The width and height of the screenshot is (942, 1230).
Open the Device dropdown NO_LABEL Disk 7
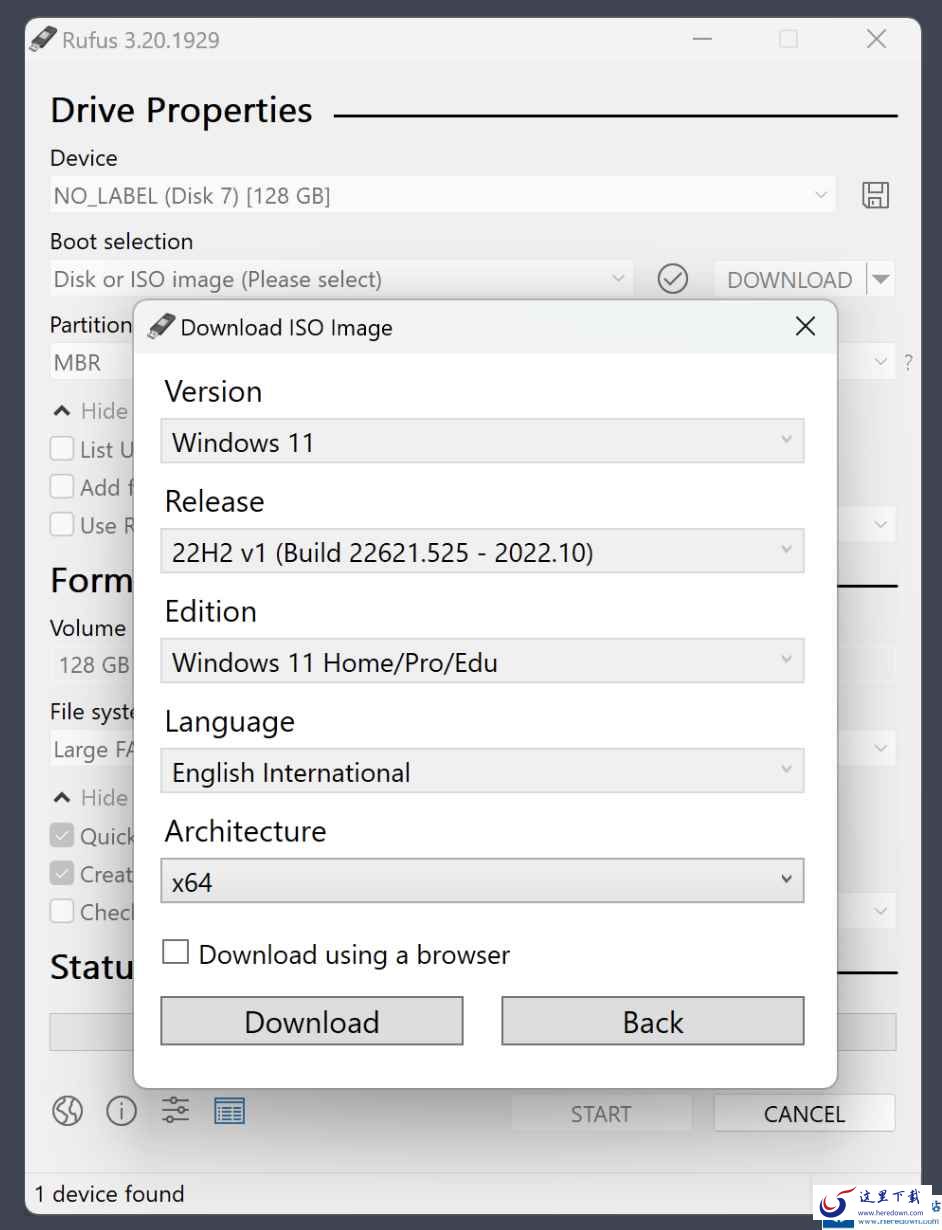(442, 195)
